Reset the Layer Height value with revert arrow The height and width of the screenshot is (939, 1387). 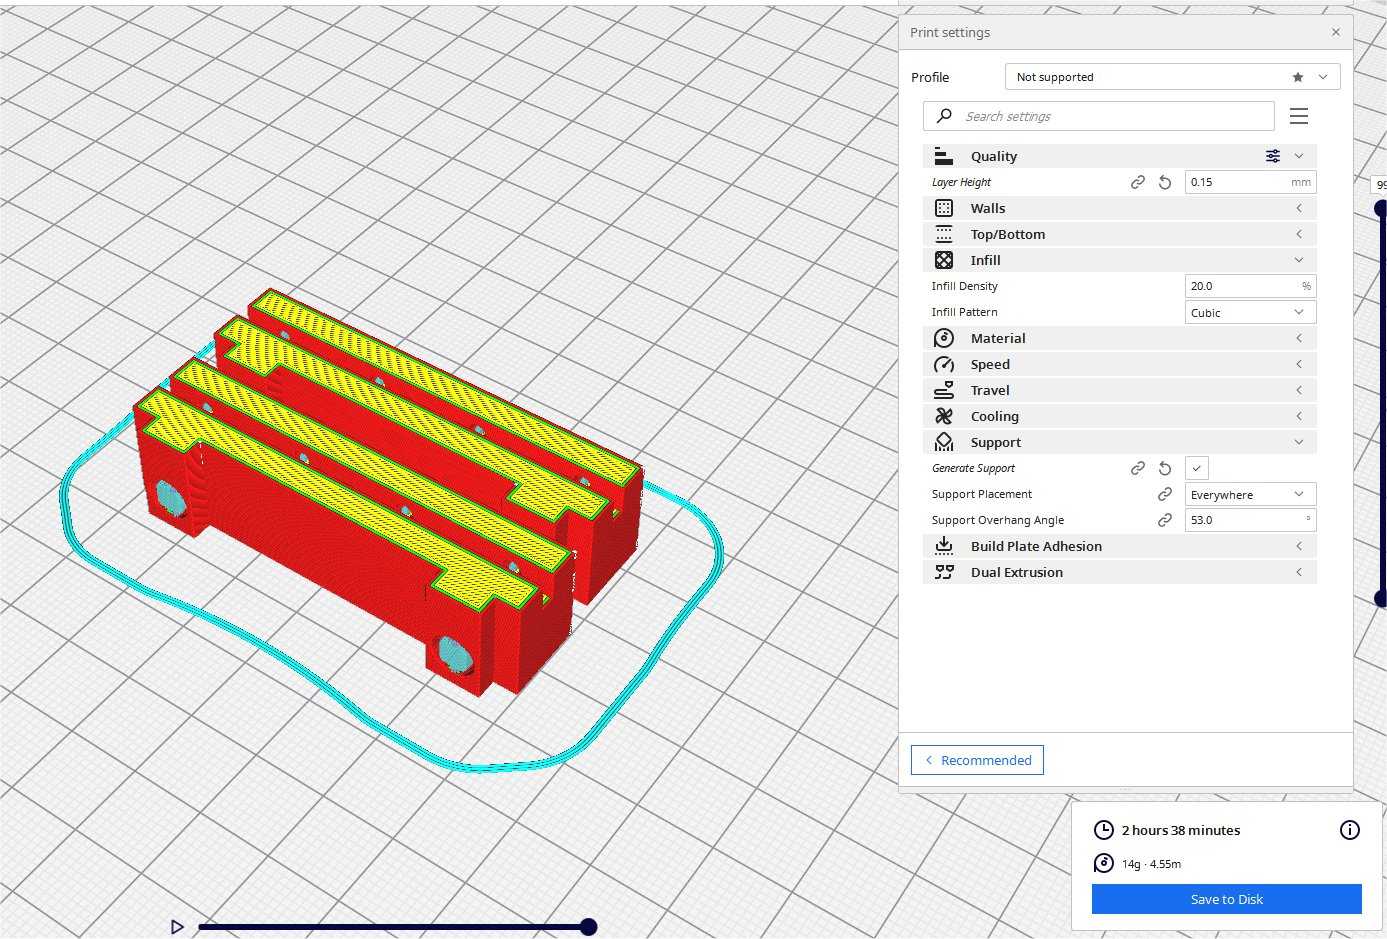point(1165,182)
